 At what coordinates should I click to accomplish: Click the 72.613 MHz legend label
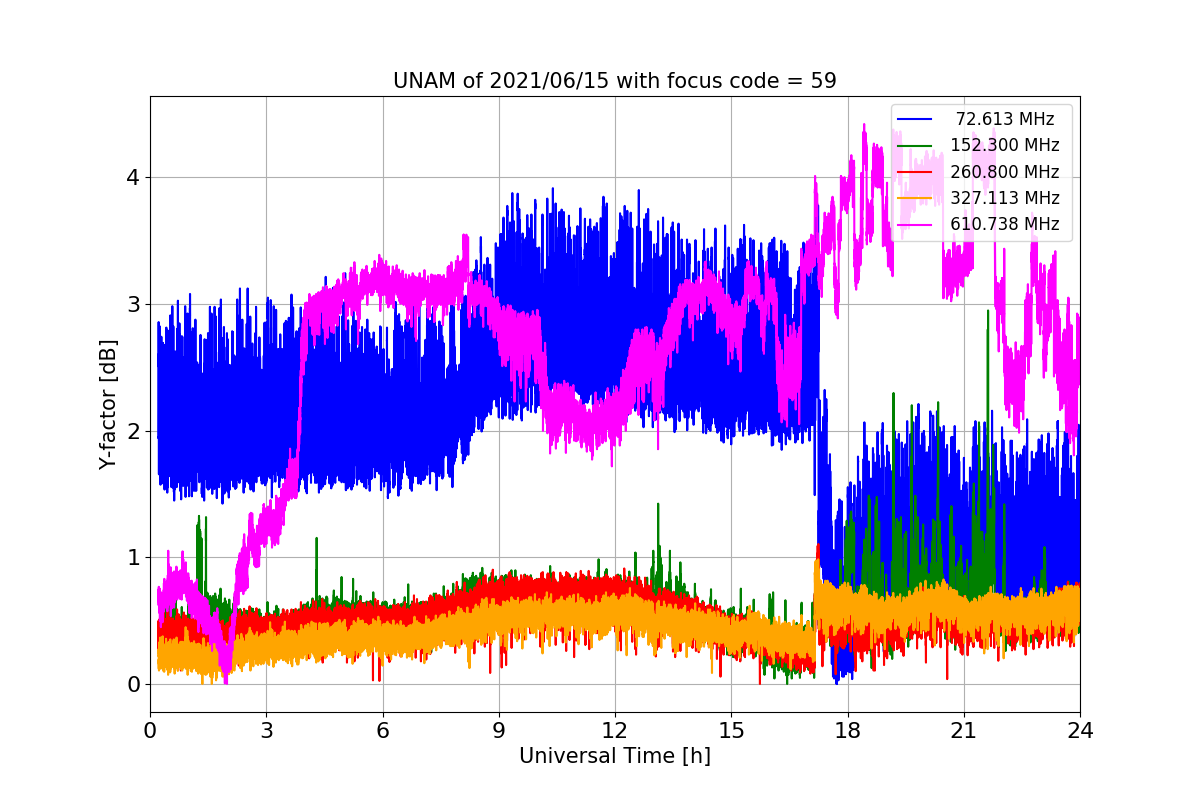[1005, 119]
